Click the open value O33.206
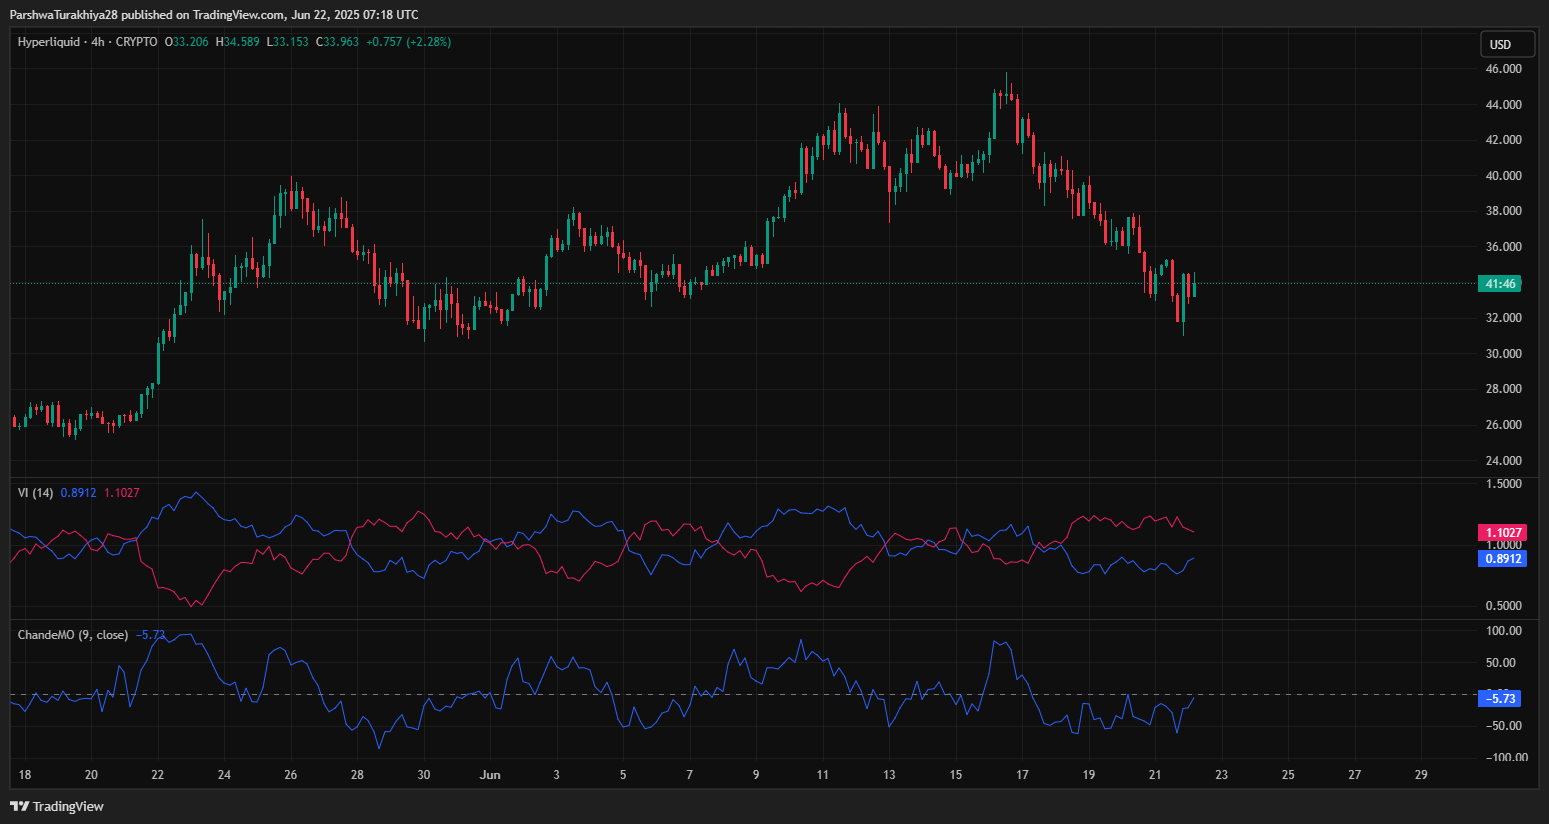The height and width of the screenshot is (824, 1549). click(x=187, y=42)
